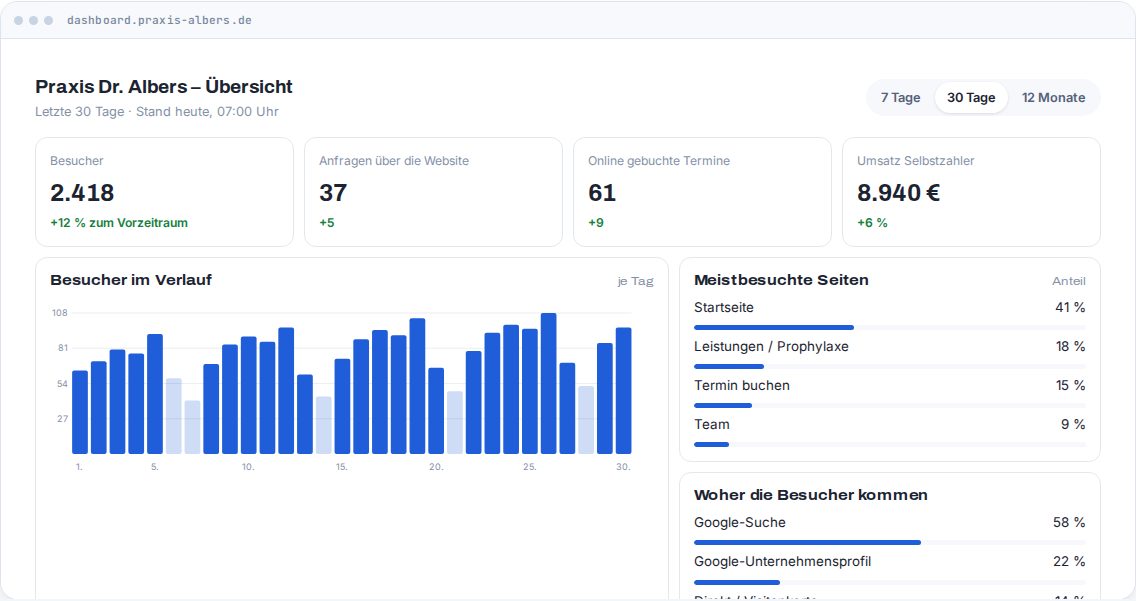Viewport: 1136px width, 601px height.
Task: Click the Praxis Dr. Albers – Übersicht title
Action: (164, 86)
